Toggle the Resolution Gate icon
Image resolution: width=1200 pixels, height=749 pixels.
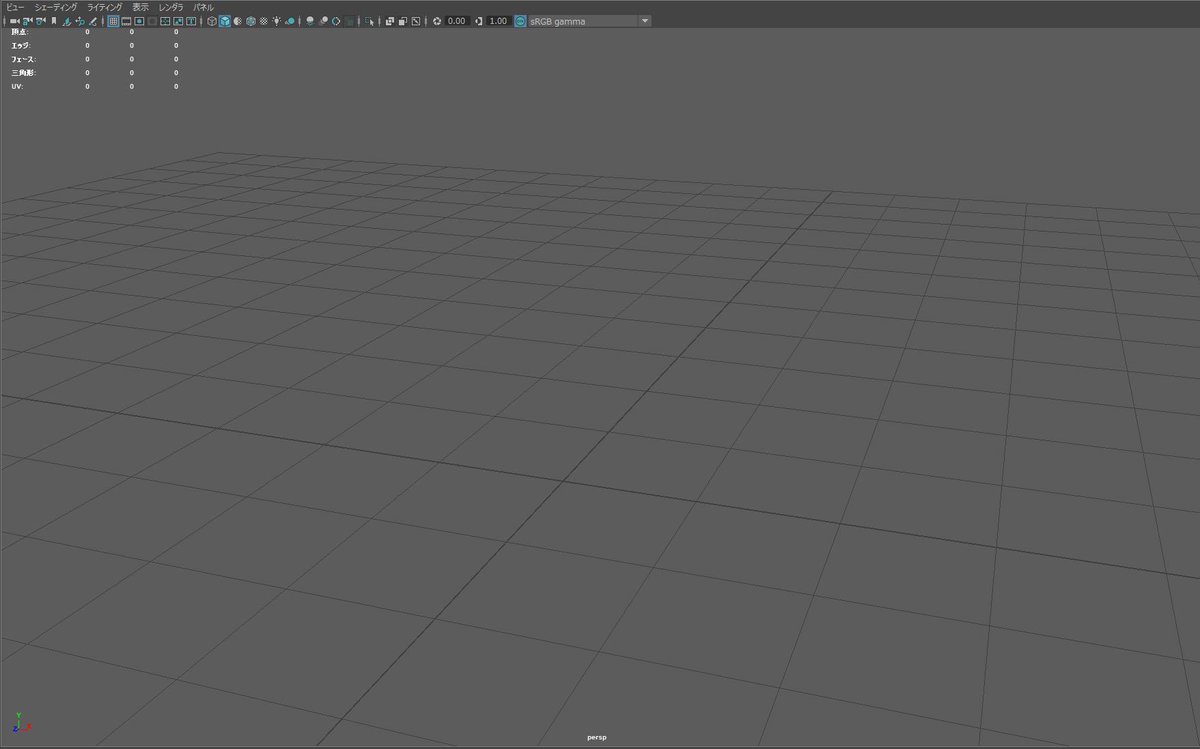tap(139, 21)
